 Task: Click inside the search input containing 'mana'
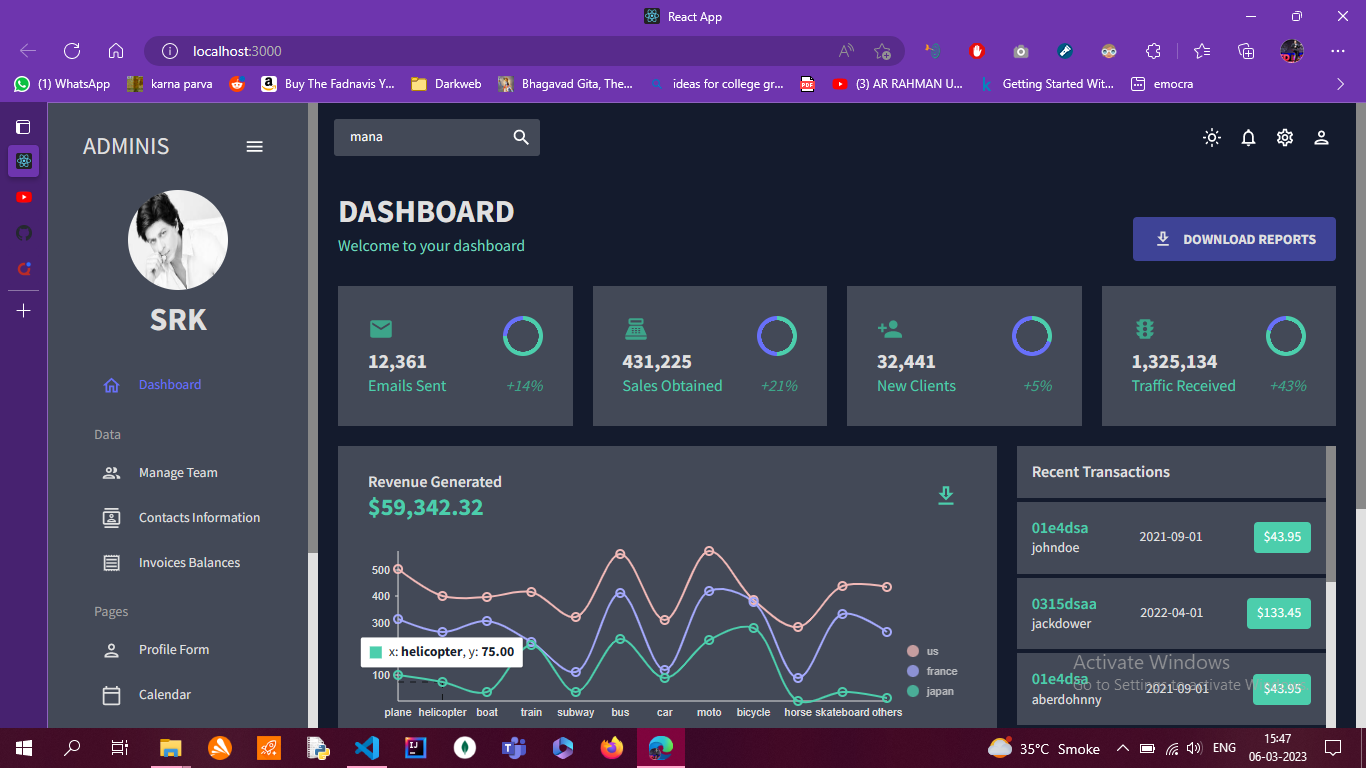(420, 137)
